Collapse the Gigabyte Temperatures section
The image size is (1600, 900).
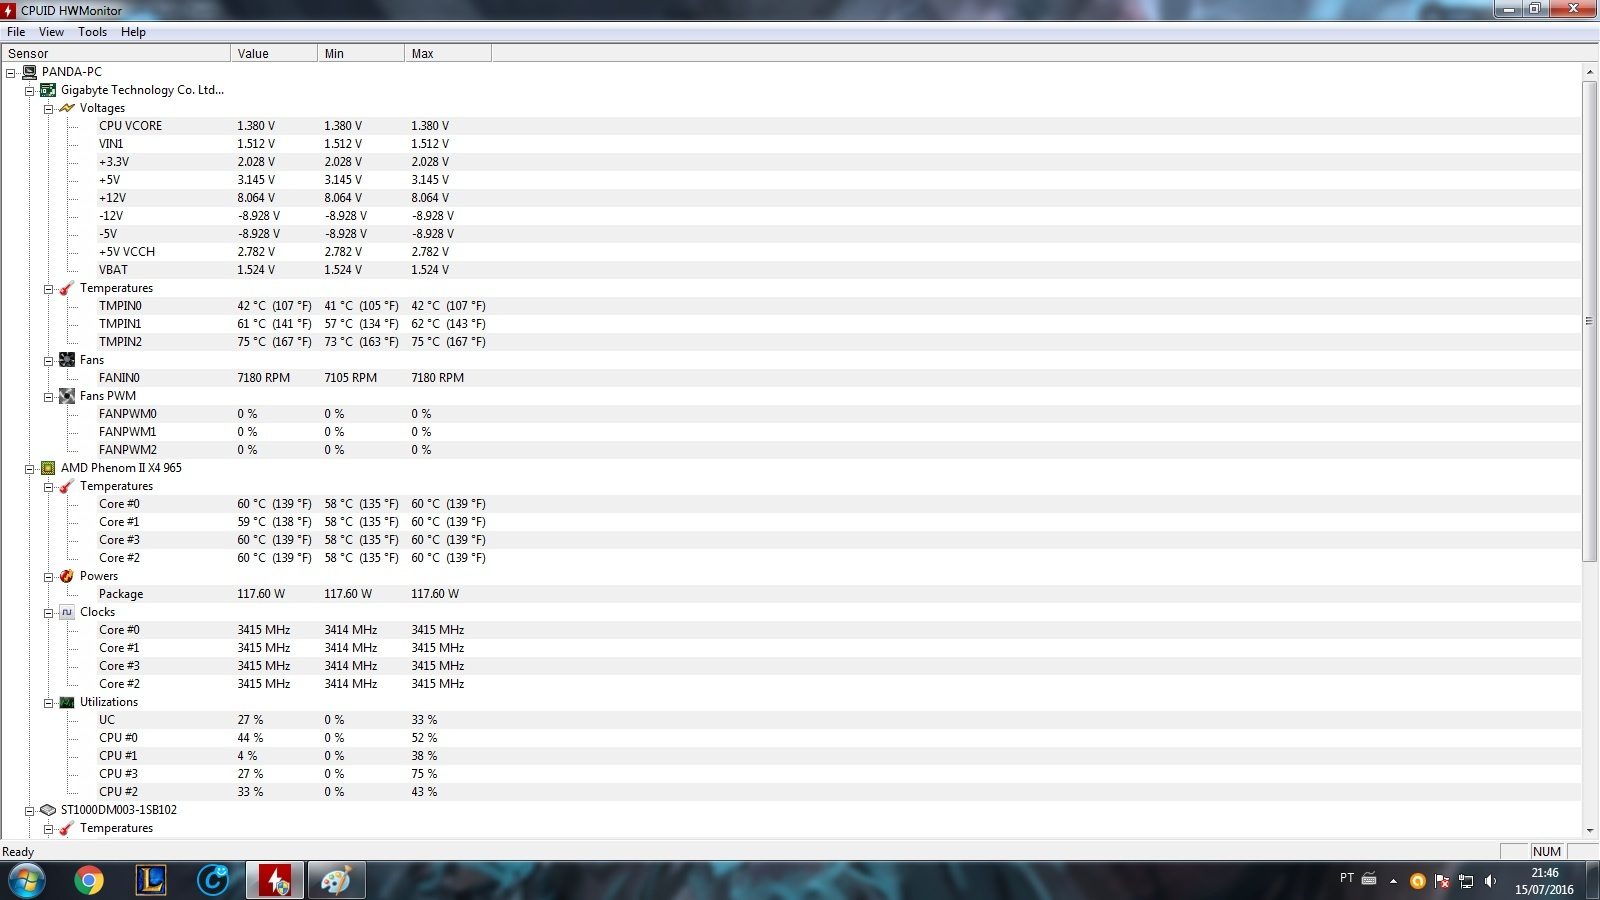(x=48, y=289)
